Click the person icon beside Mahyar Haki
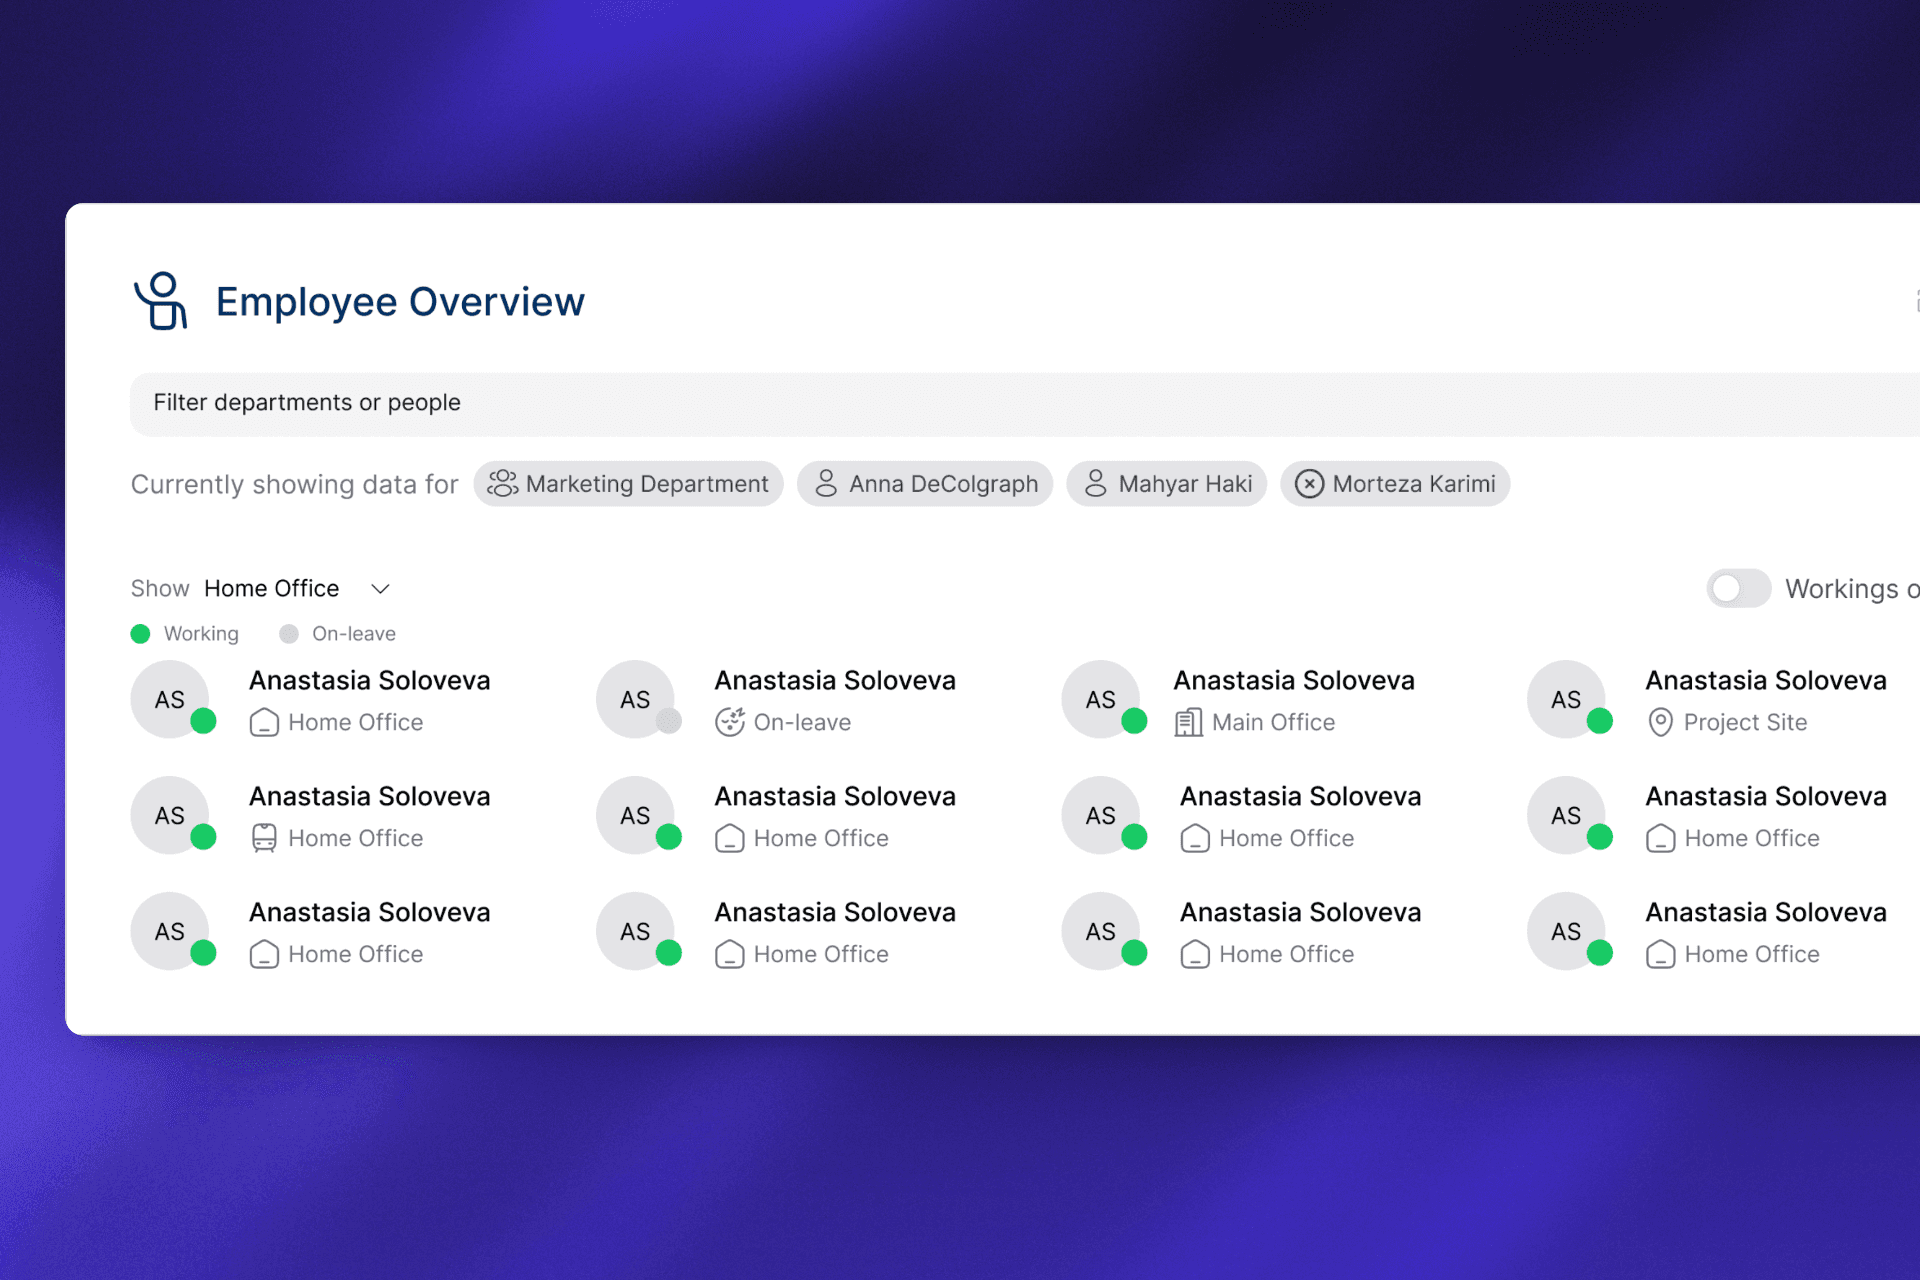 tap(1095, 484)
